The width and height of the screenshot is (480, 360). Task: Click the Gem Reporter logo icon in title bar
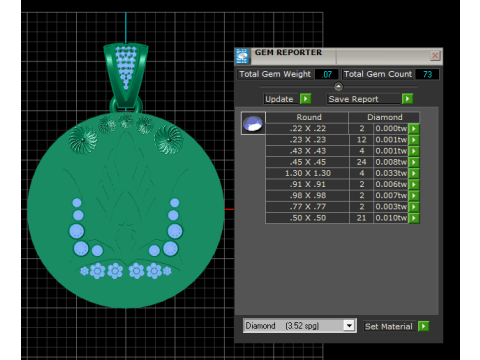242,56
